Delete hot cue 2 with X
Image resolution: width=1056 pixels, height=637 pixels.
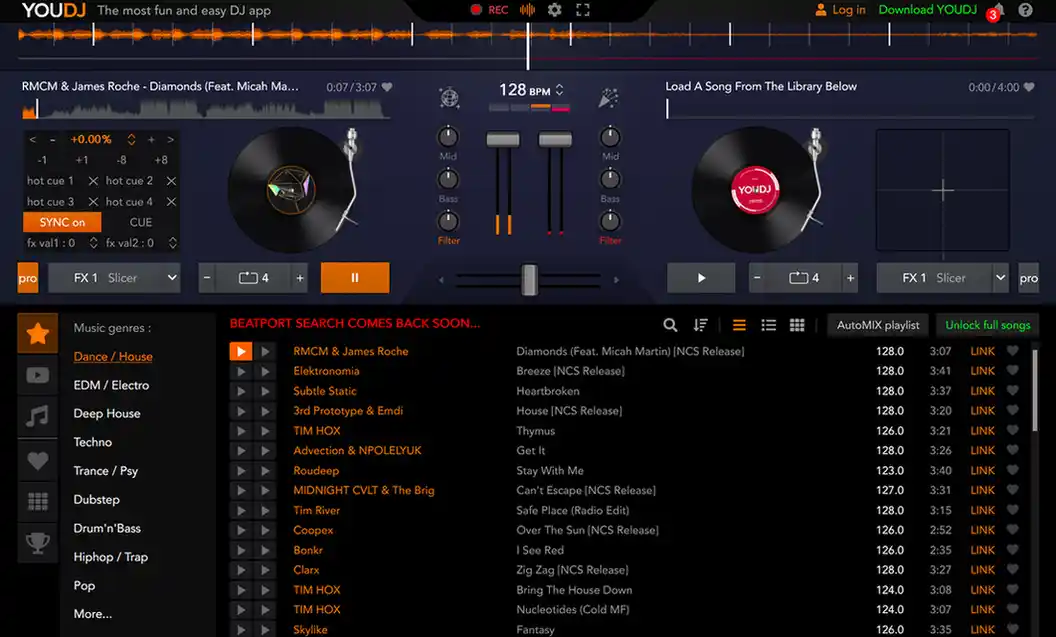coord(171,181)
